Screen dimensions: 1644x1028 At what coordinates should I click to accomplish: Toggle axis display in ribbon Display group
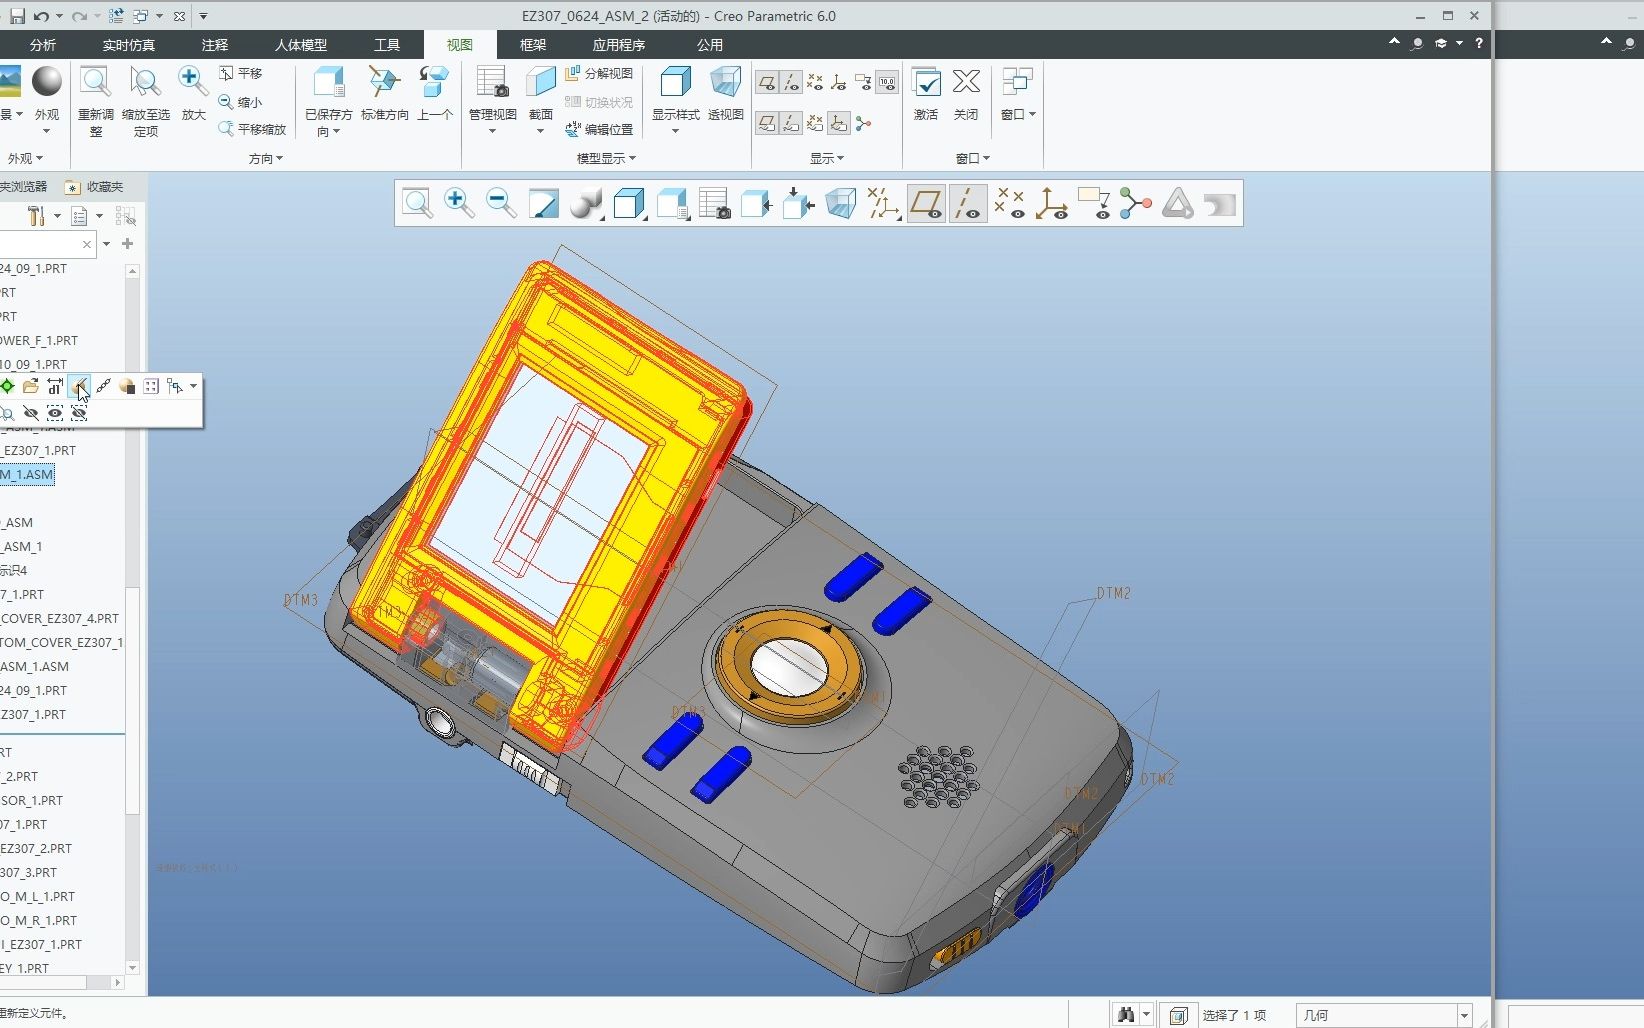(x=791, y=82)
